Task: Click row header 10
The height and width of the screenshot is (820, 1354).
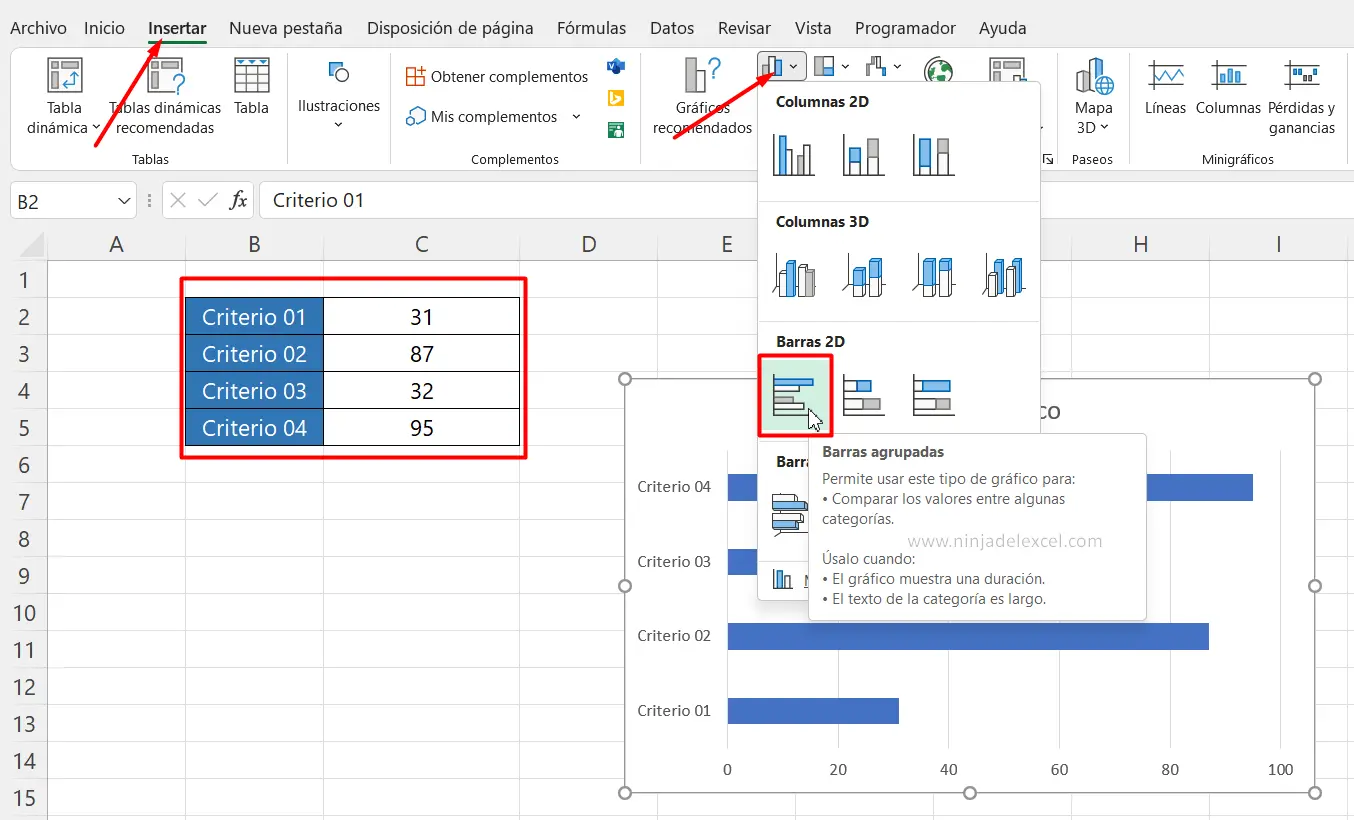Action: 24,613
